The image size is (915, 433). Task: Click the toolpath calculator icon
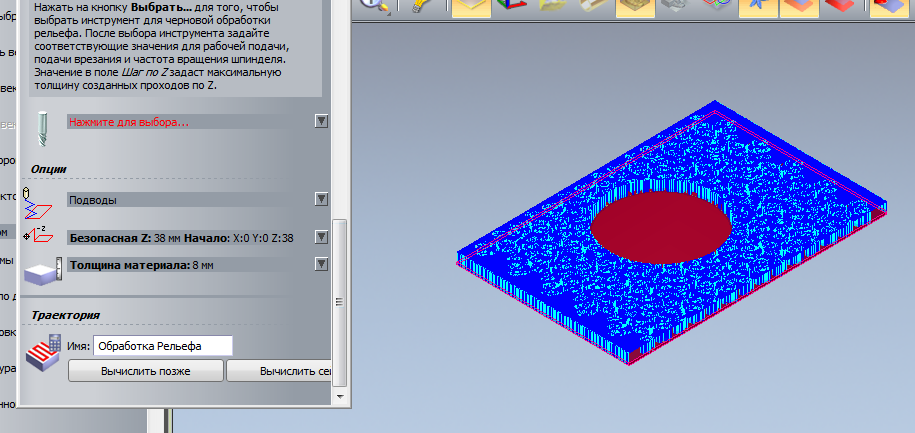point(44,352)
